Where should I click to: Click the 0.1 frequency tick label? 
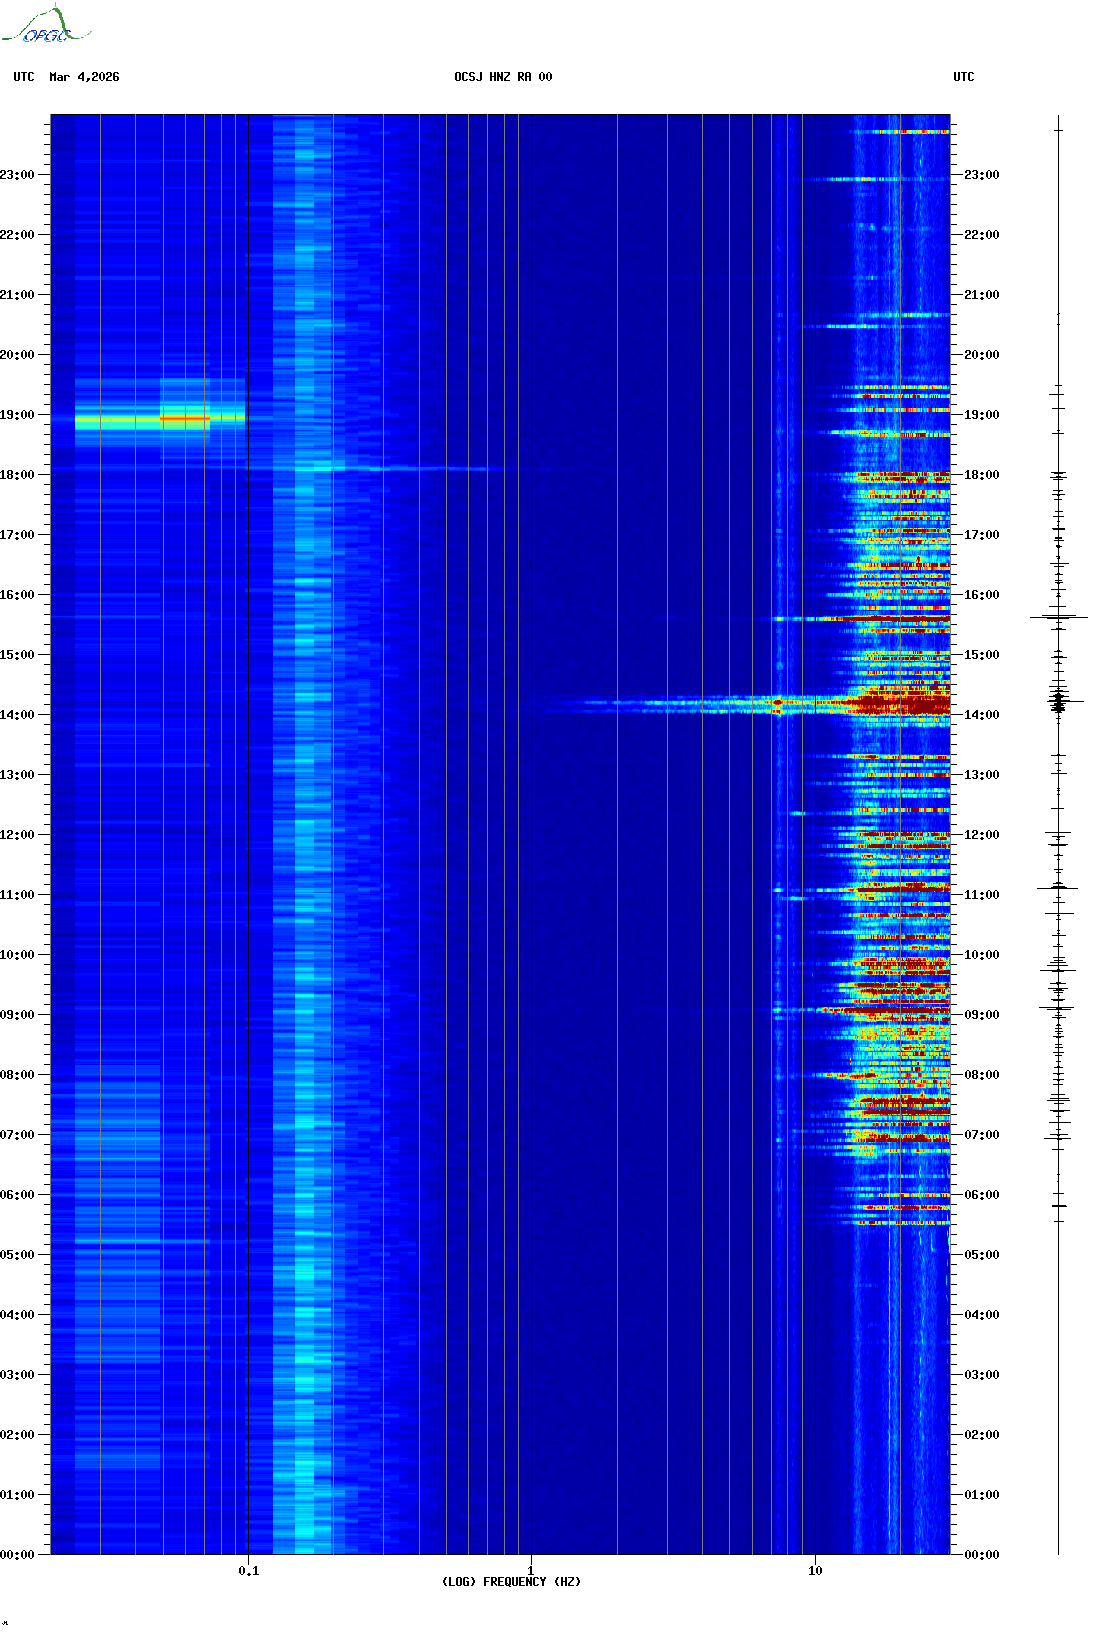pos(249,1571)
